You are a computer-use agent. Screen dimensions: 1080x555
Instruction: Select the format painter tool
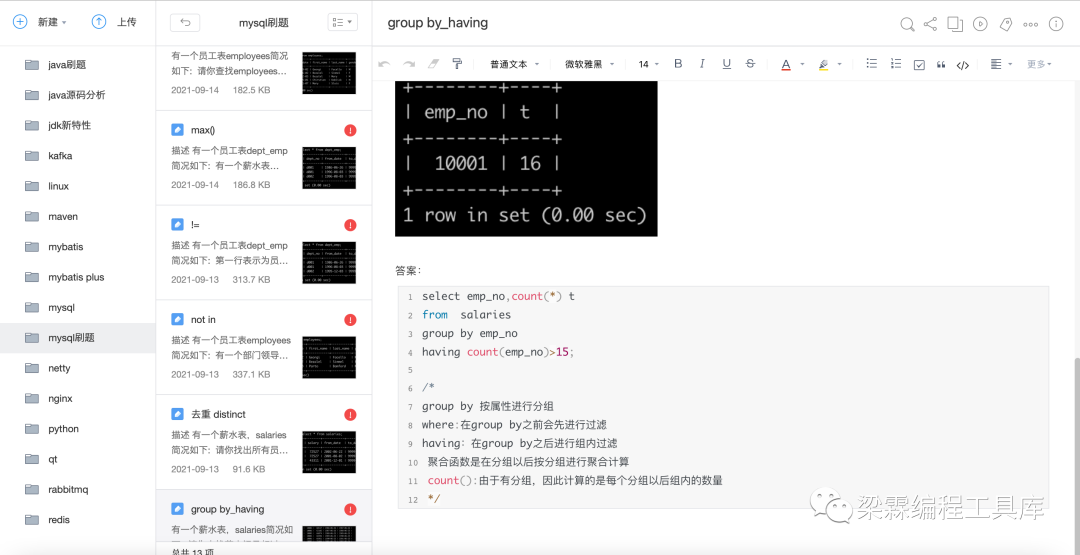coord(457,64)
